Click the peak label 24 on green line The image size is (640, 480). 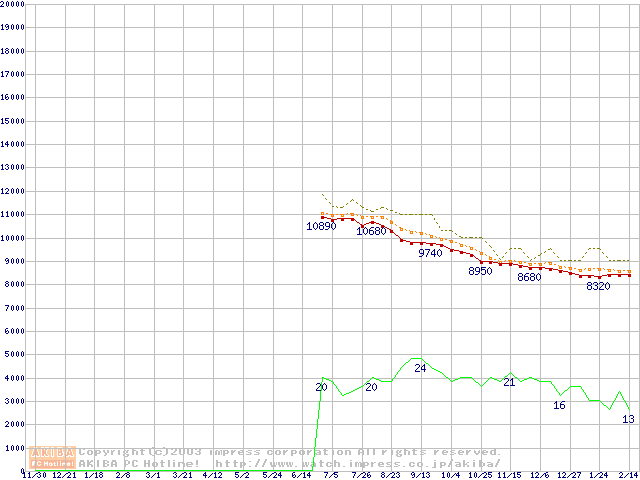click(x=420, y=368)
